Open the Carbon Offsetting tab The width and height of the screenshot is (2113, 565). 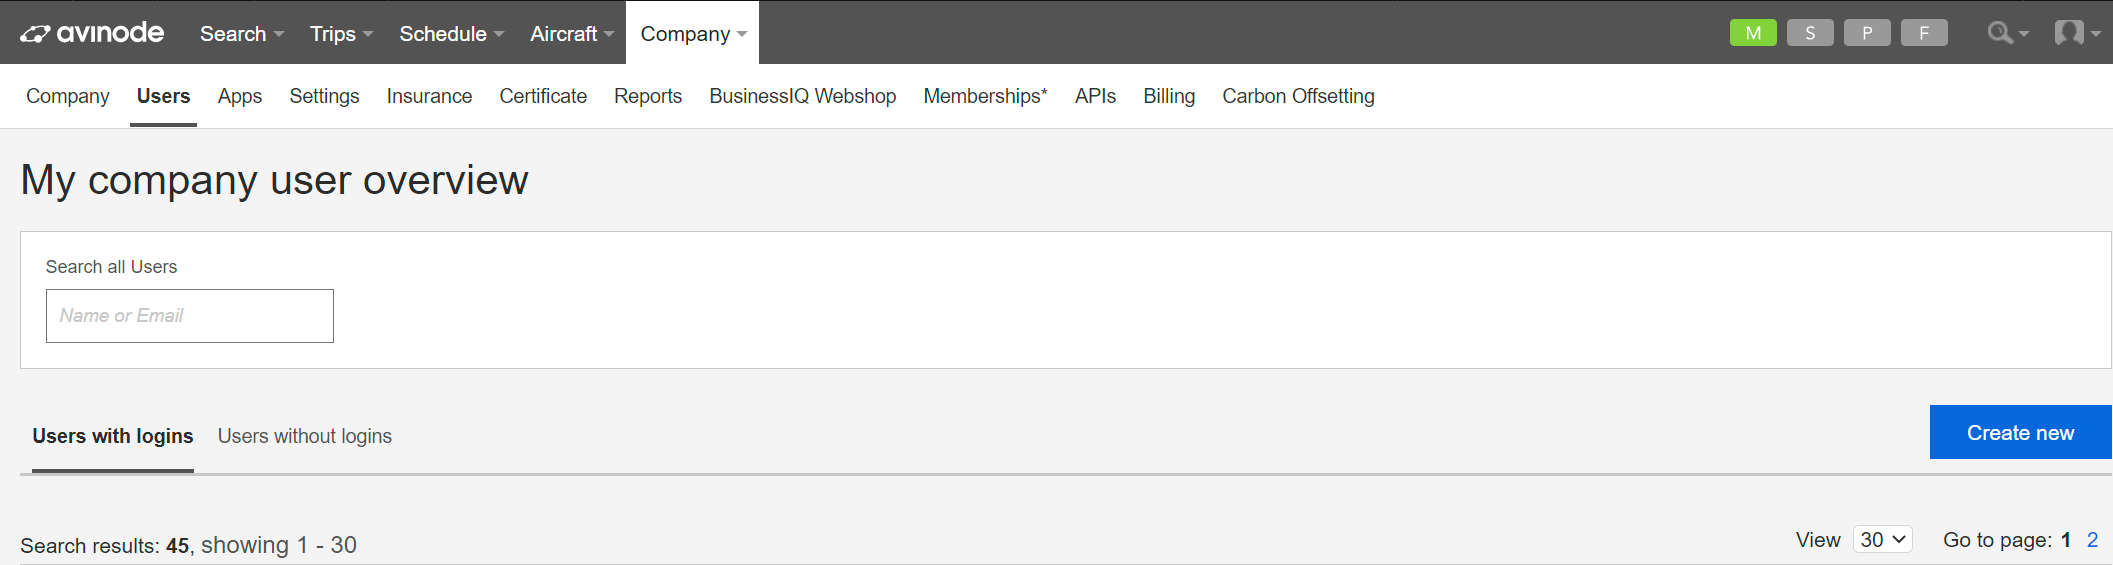(1298, 96)
